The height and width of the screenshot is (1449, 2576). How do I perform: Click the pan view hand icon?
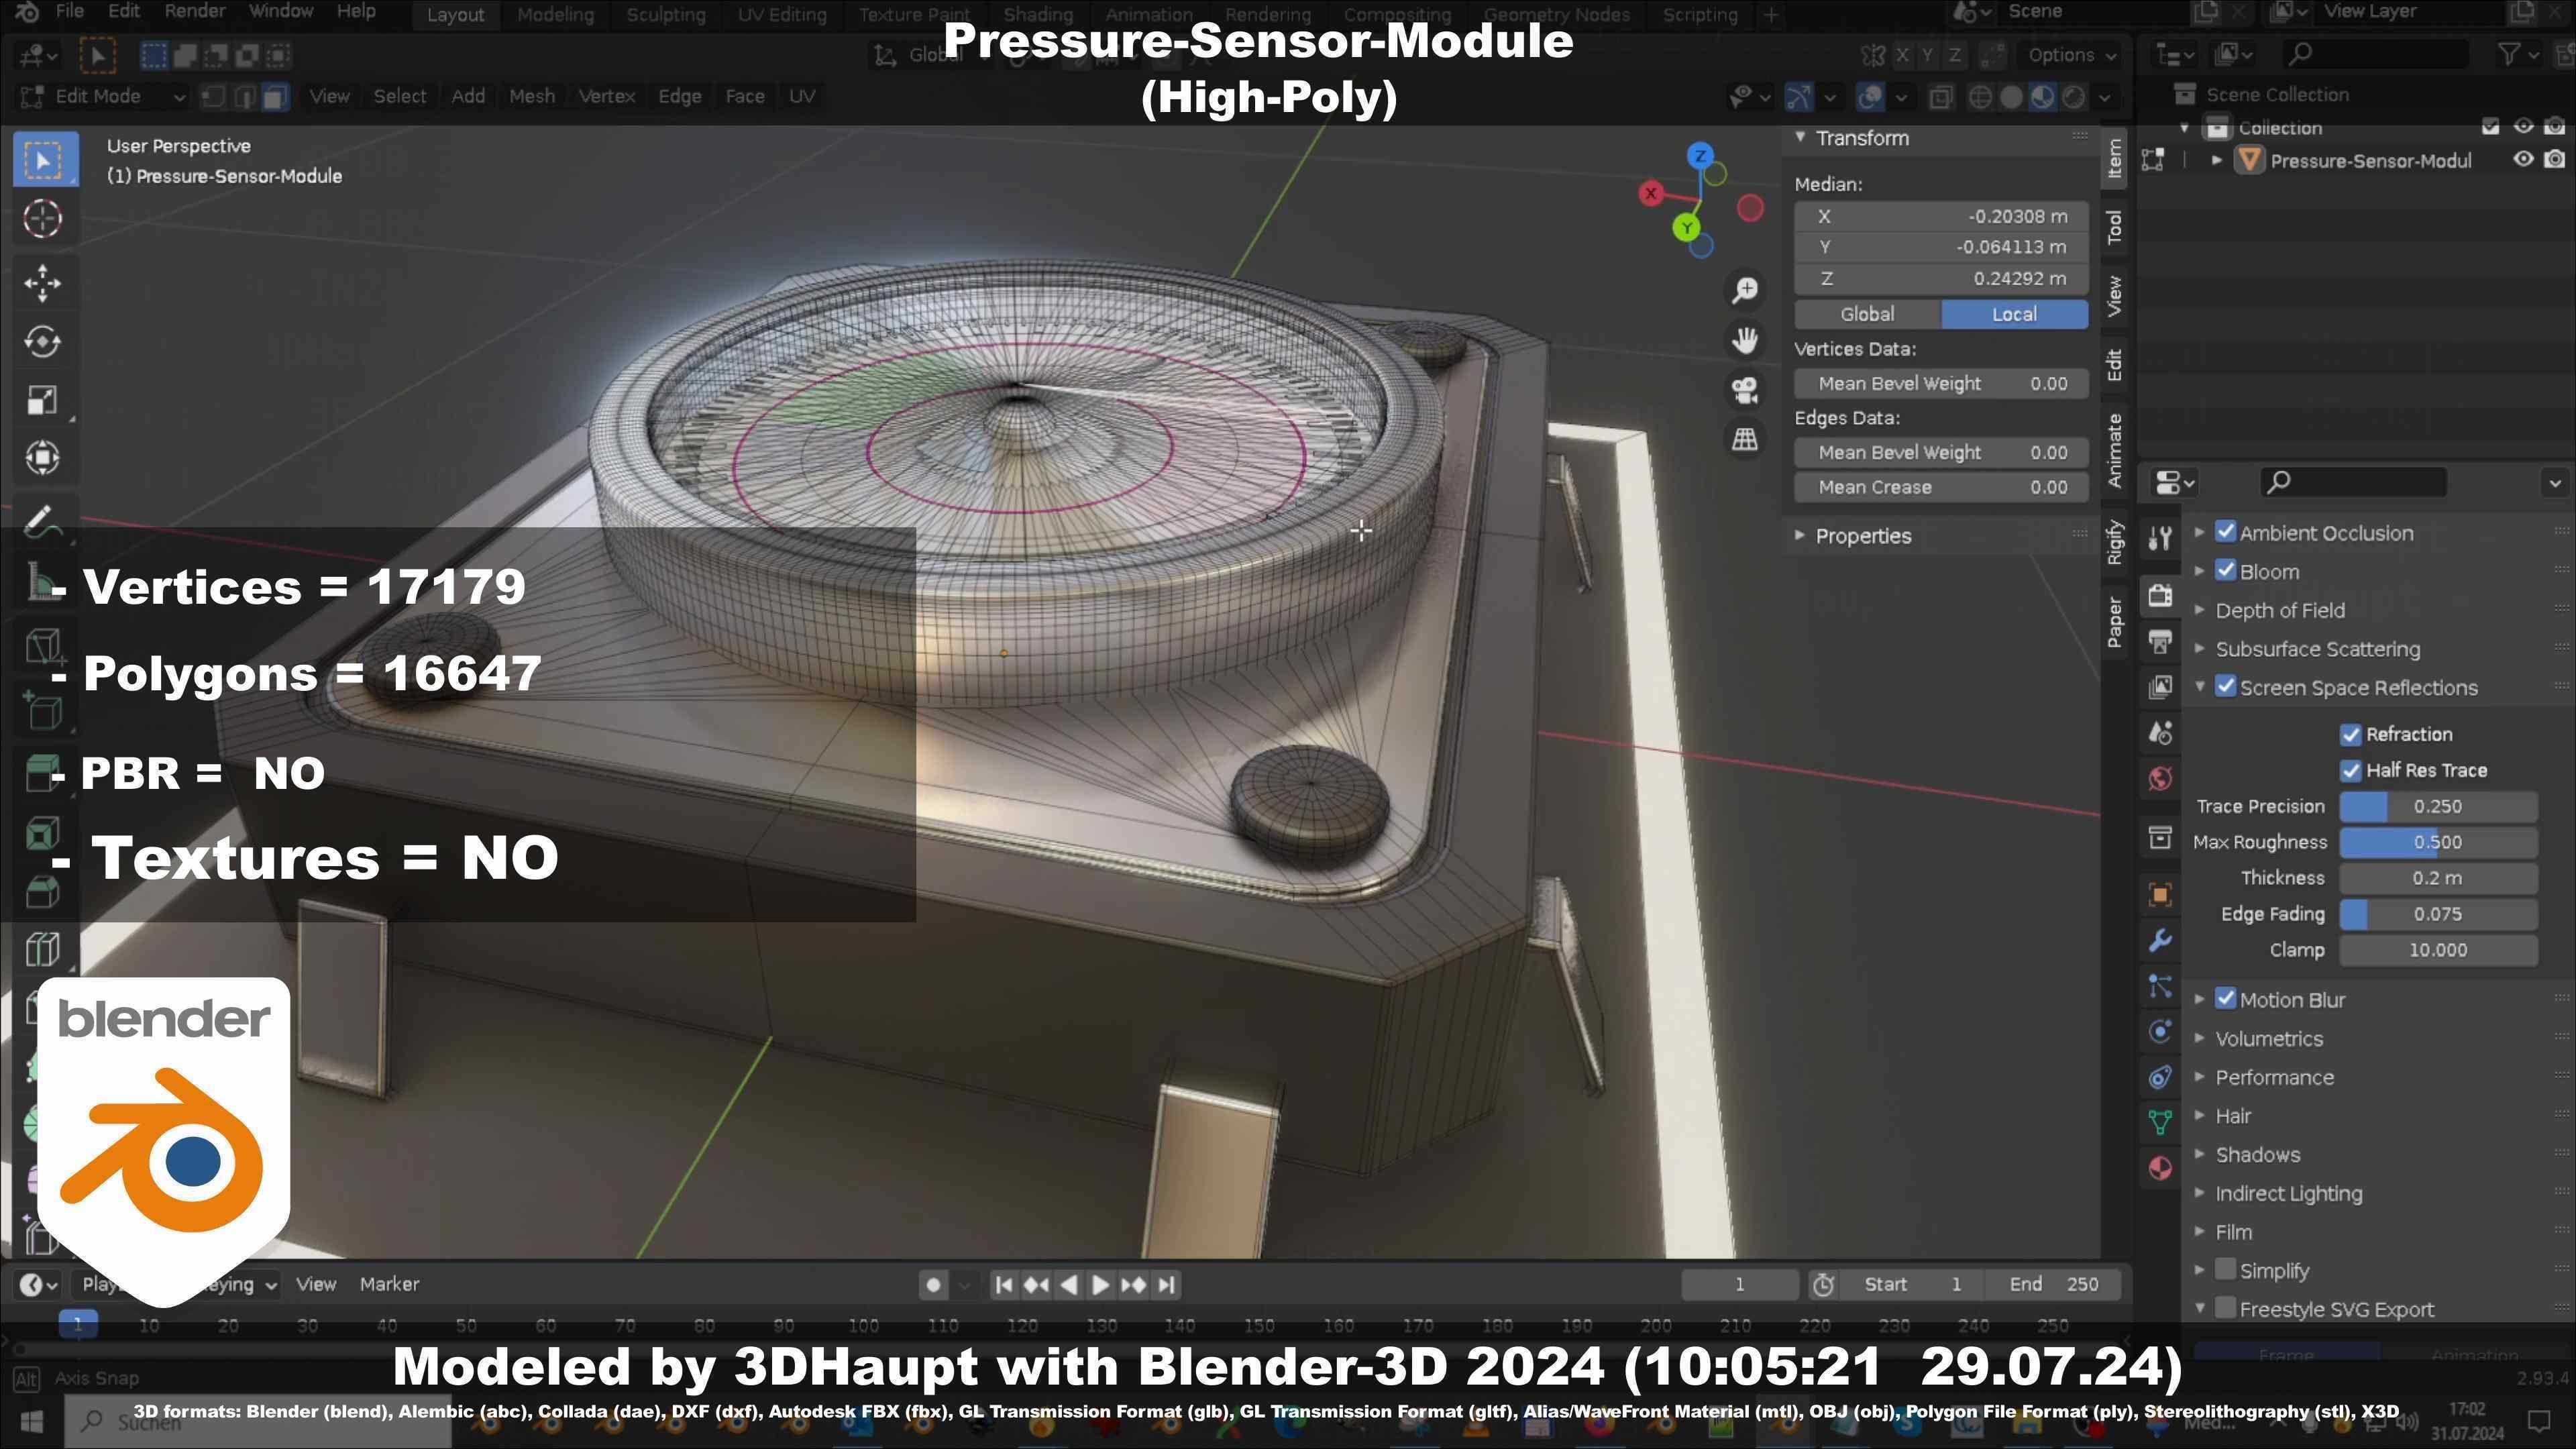click(1745, 340)
